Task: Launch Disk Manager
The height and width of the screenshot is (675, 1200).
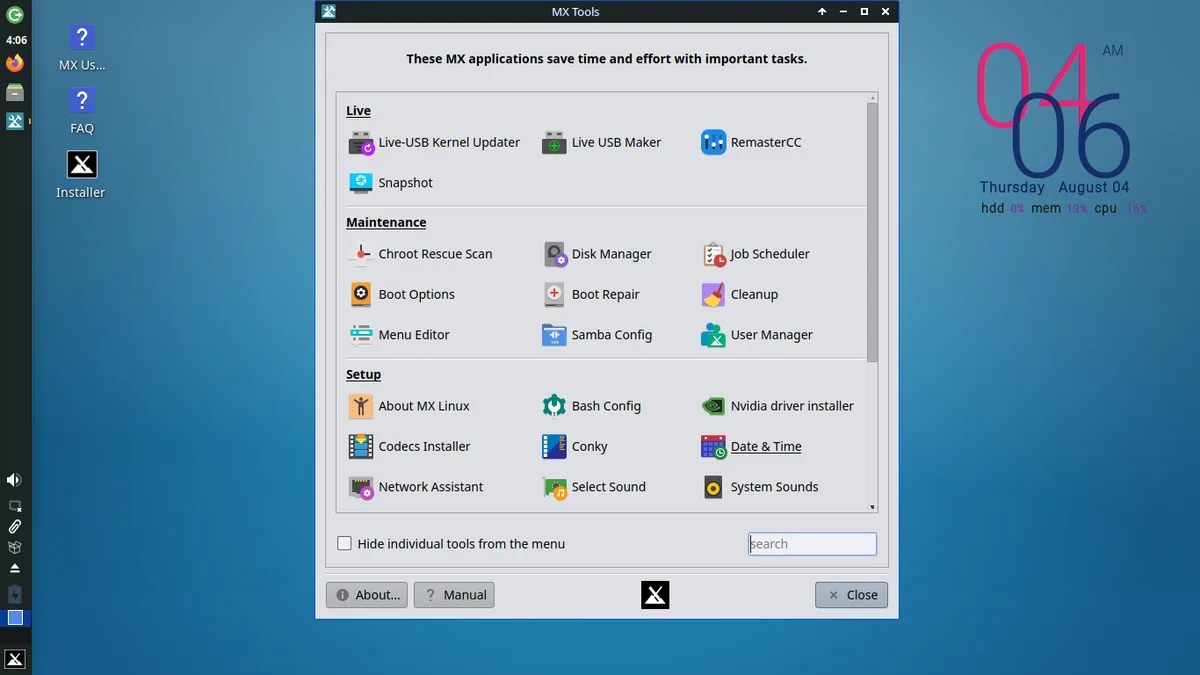Action: (x=597, y=254)
